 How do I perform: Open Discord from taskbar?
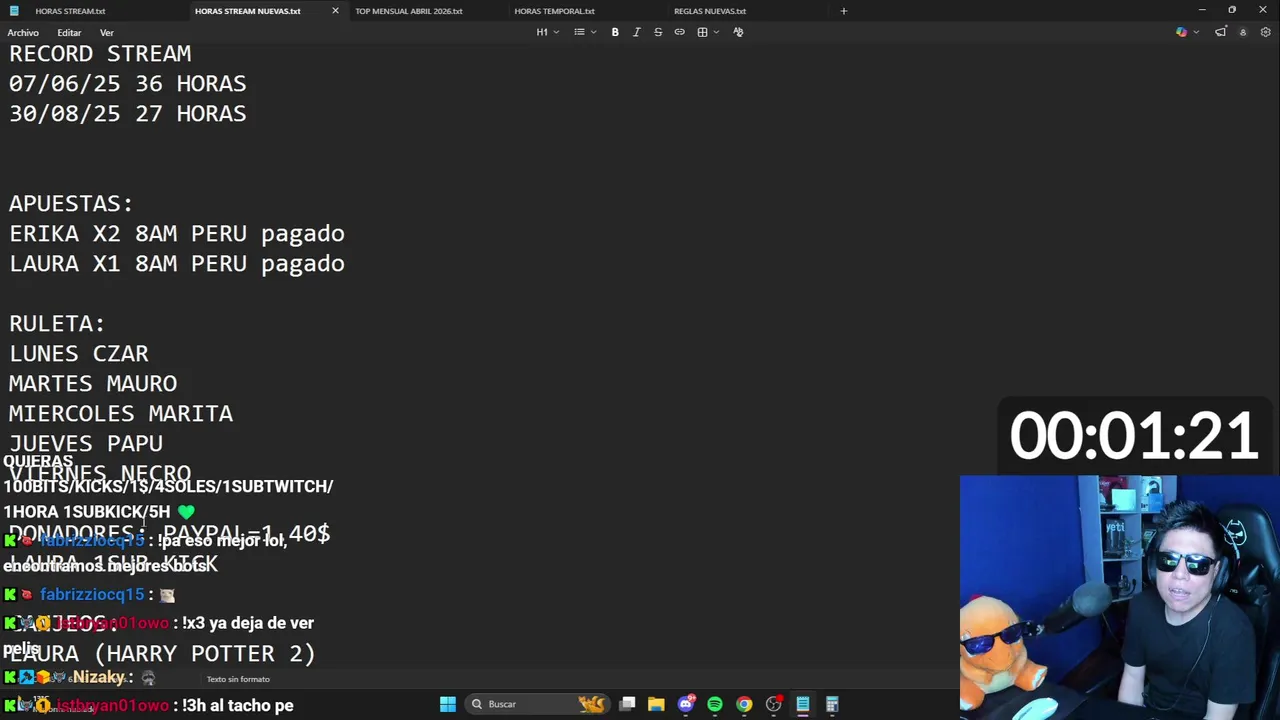click(x=686, y=704)
